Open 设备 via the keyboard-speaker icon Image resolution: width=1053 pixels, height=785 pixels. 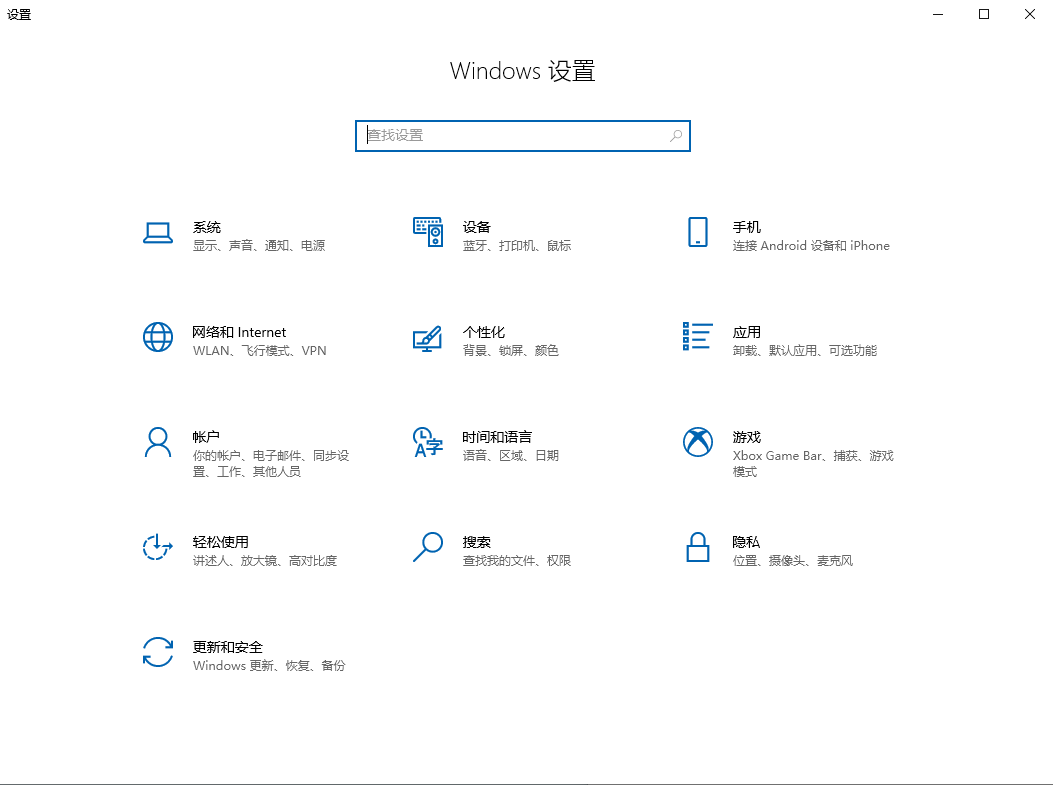427,232
